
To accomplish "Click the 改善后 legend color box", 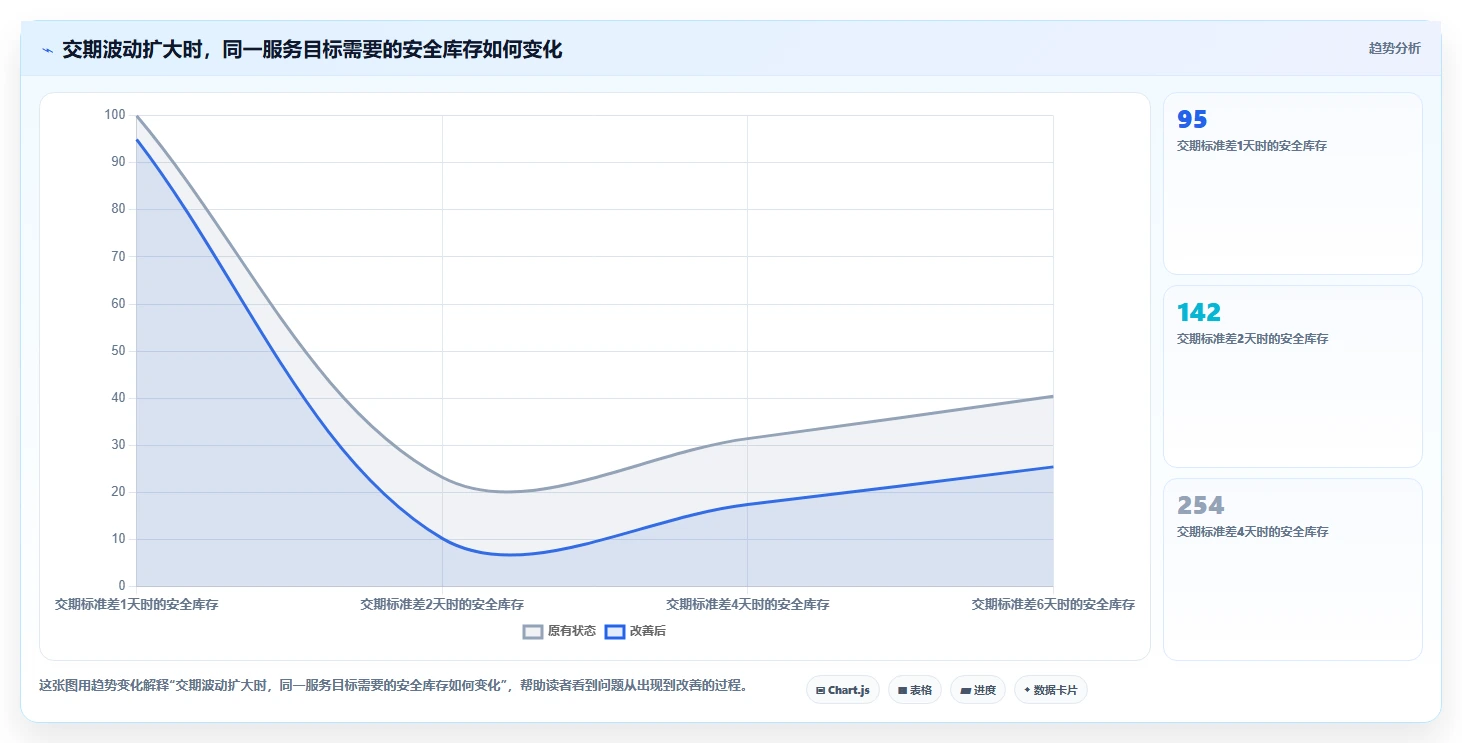I will pyautogui.click(x=615, y=631).
